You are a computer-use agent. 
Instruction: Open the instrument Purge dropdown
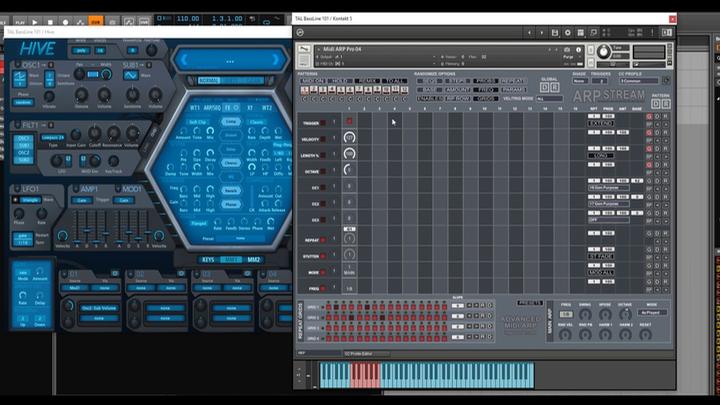click(570, 57)
